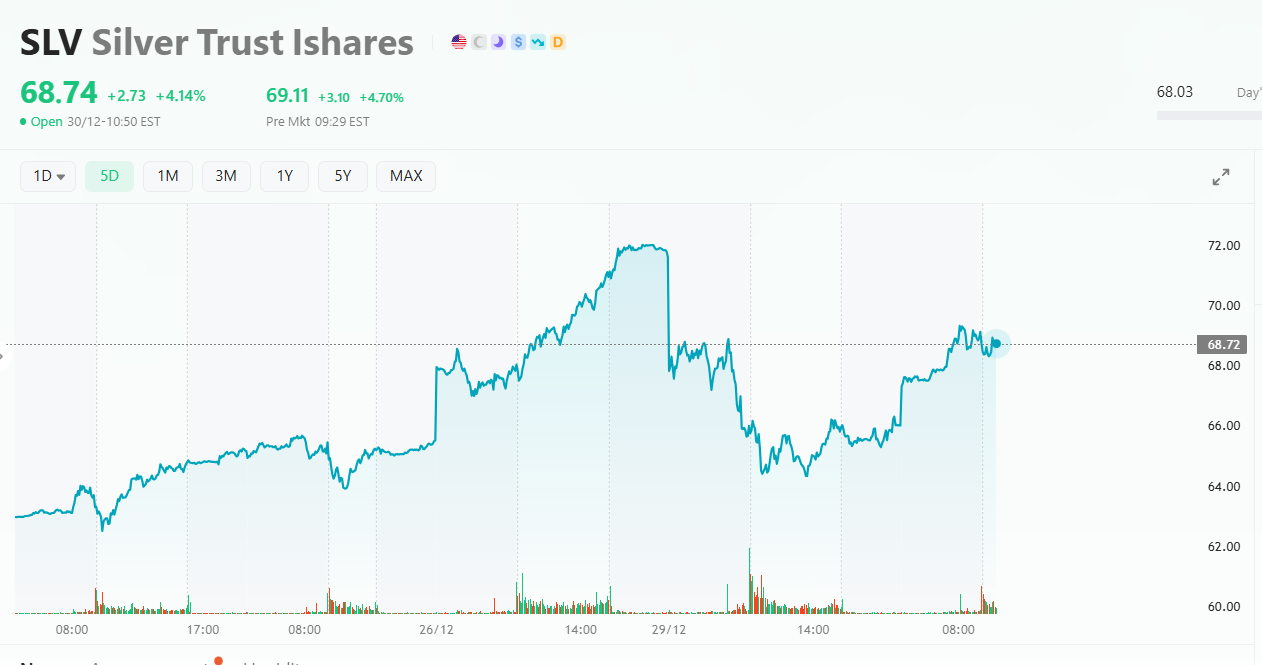This screenshot has height=665, width=1262.
Task: Click the purple moon overnight icon
Action: (x=498, y=42)
